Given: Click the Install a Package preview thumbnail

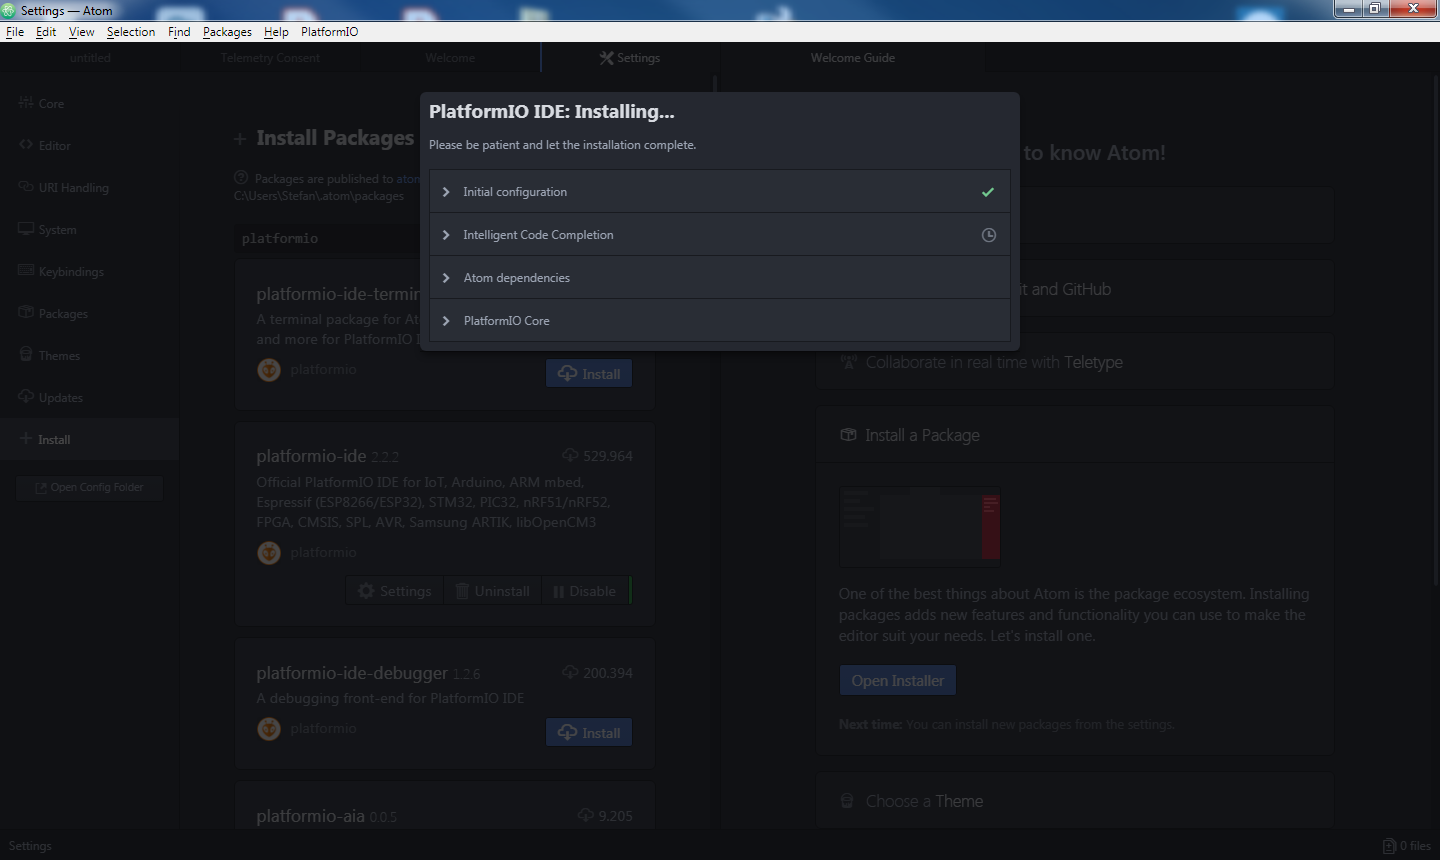Looking at the screenshot, I should pos(920,526).
